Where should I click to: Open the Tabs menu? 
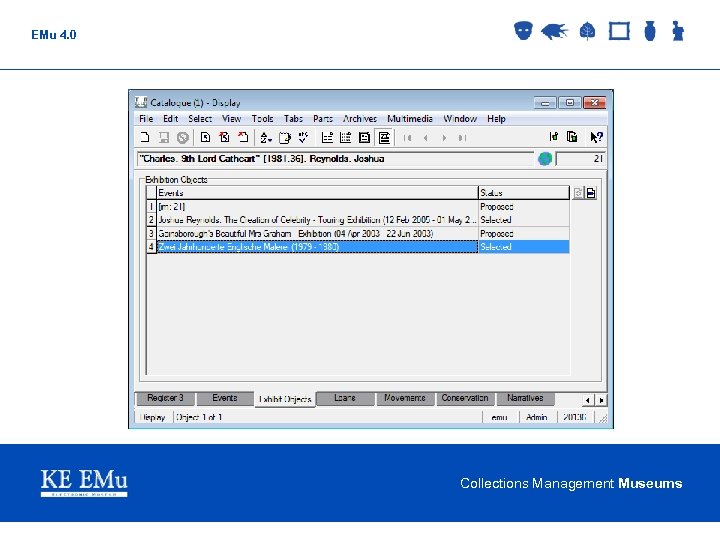(293, 118)
